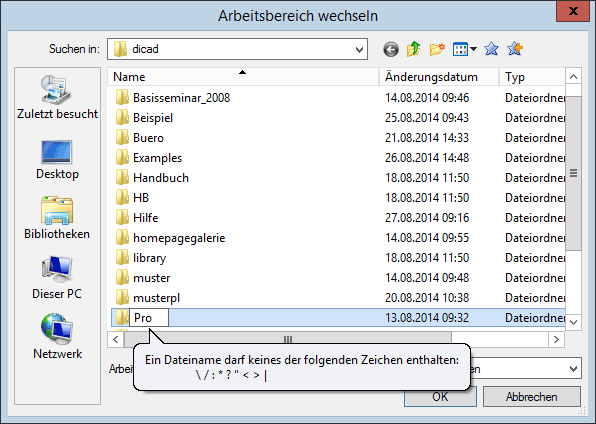
Task: Open Bibliotheken in places sidebar
Action: tap(57, 218)
